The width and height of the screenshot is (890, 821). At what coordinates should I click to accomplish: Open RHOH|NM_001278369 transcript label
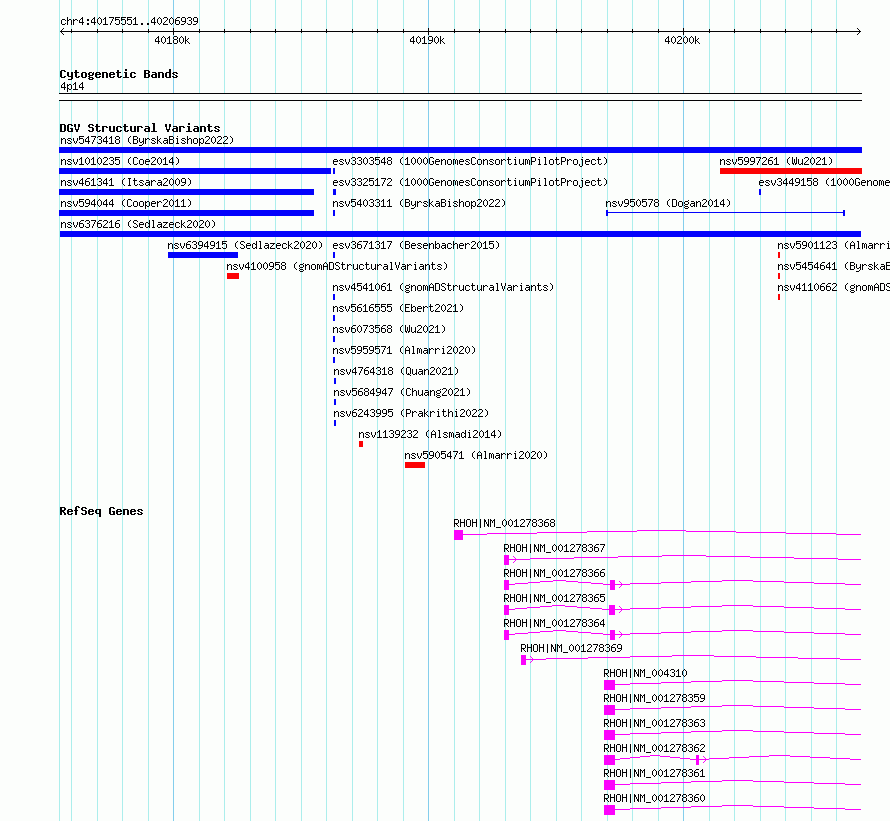(571, 648)
